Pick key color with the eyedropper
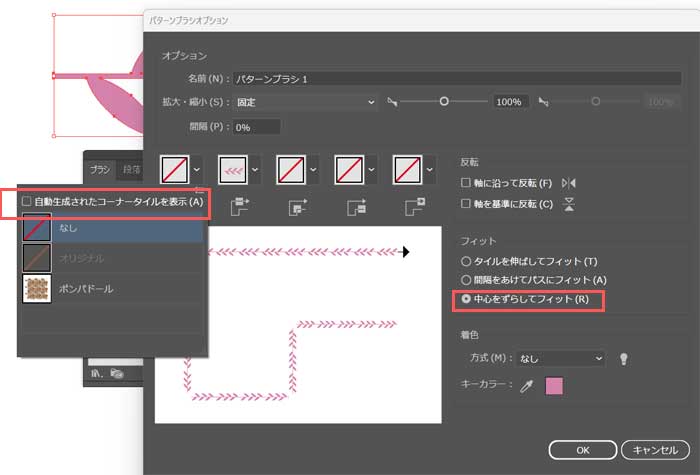This screenshot has height=475, width=700. (x=527, y=386)
